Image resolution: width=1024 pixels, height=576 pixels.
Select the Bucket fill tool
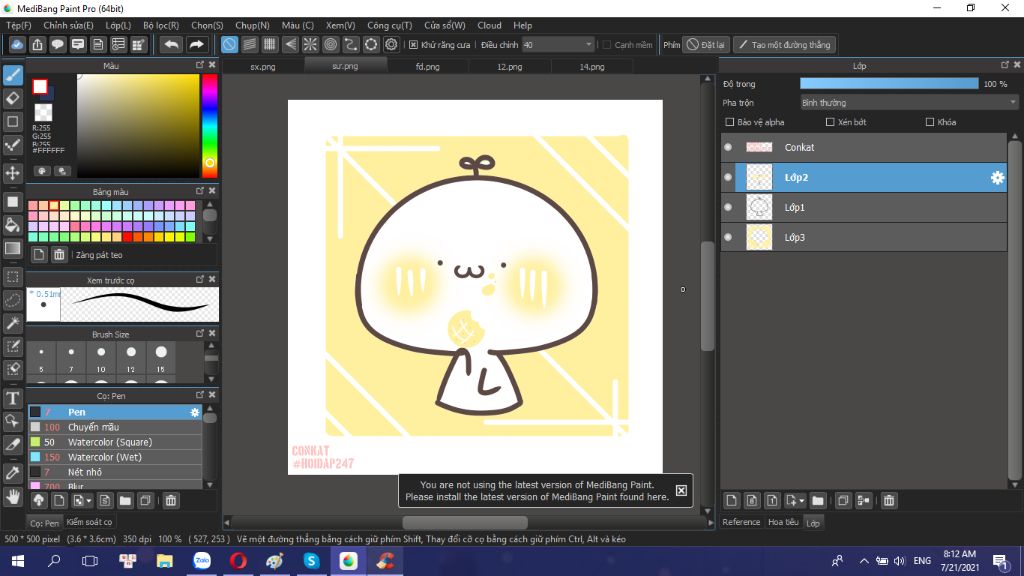(x=13, y=224)
